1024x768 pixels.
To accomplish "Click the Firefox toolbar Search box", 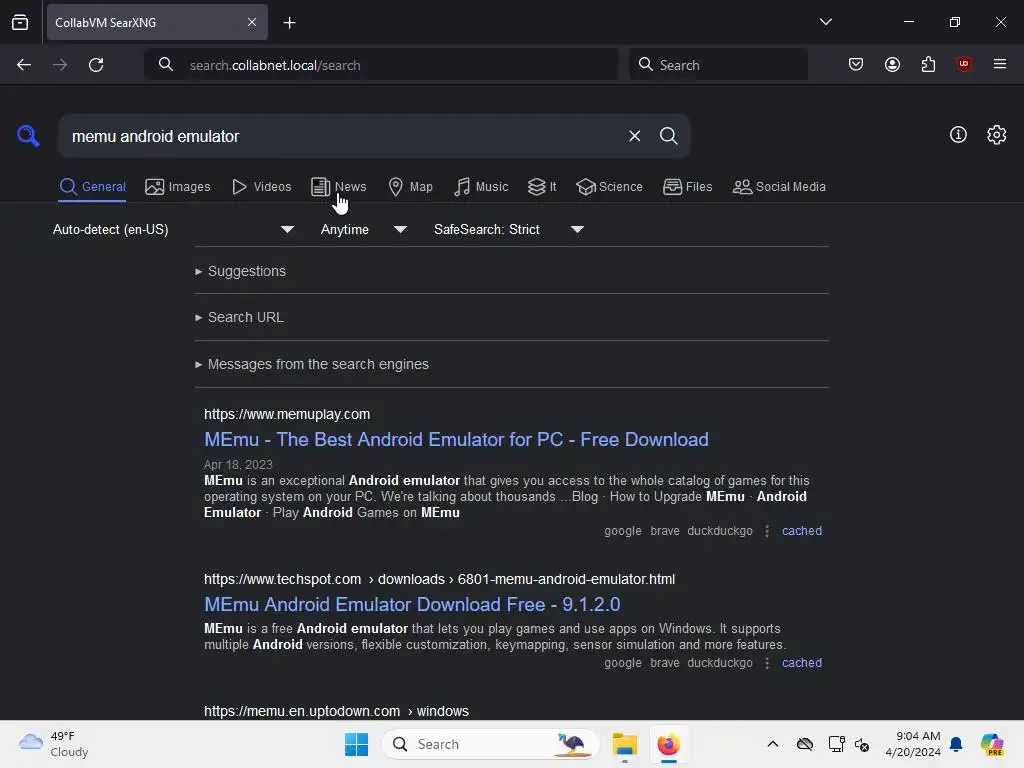I will (718, 65).
